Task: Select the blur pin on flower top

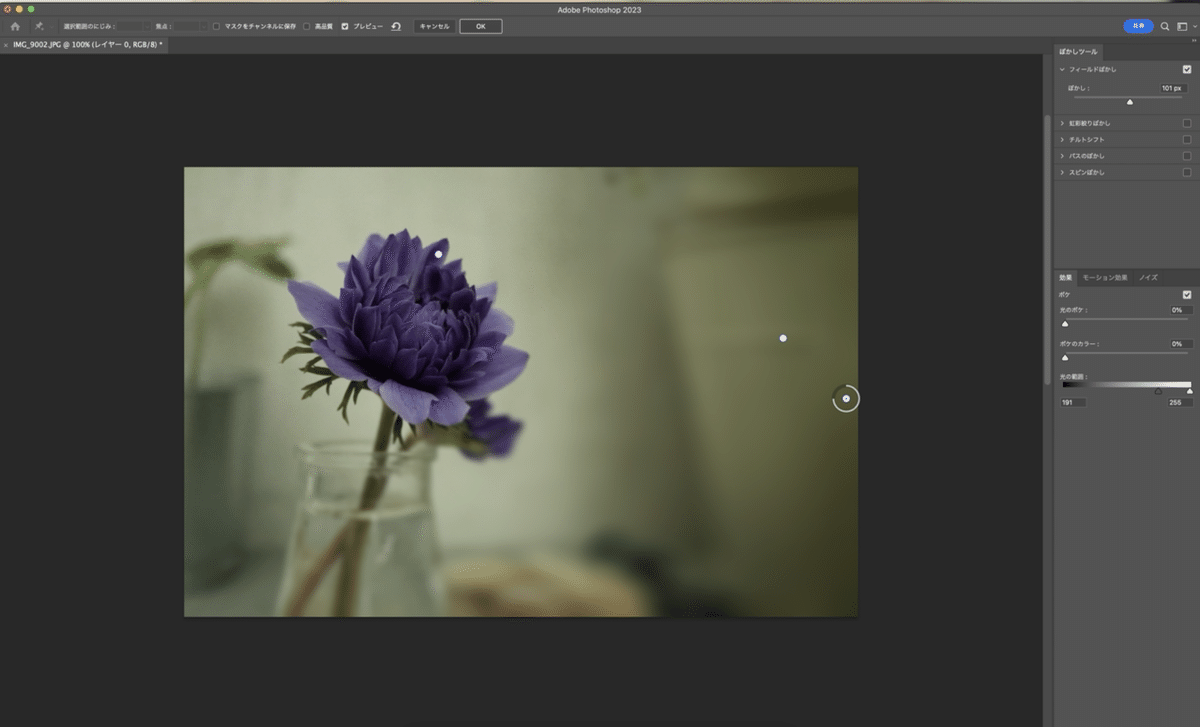Action: [438, 254]
